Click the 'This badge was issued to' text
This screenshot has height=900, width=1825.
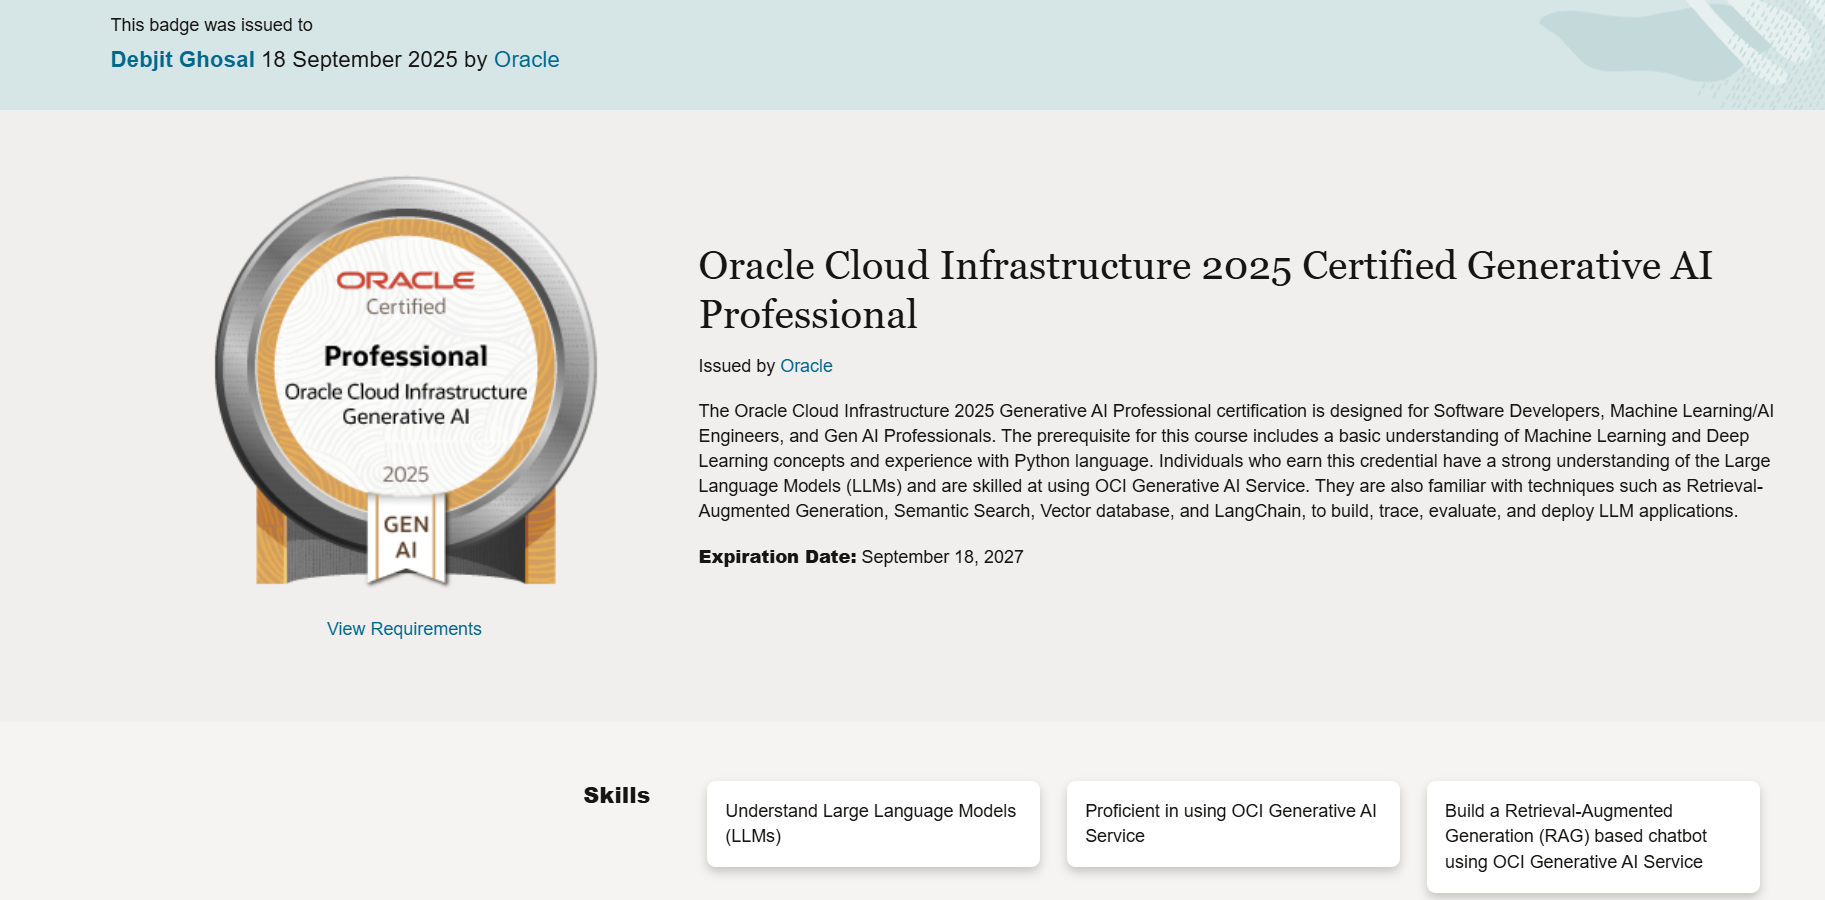211,25
